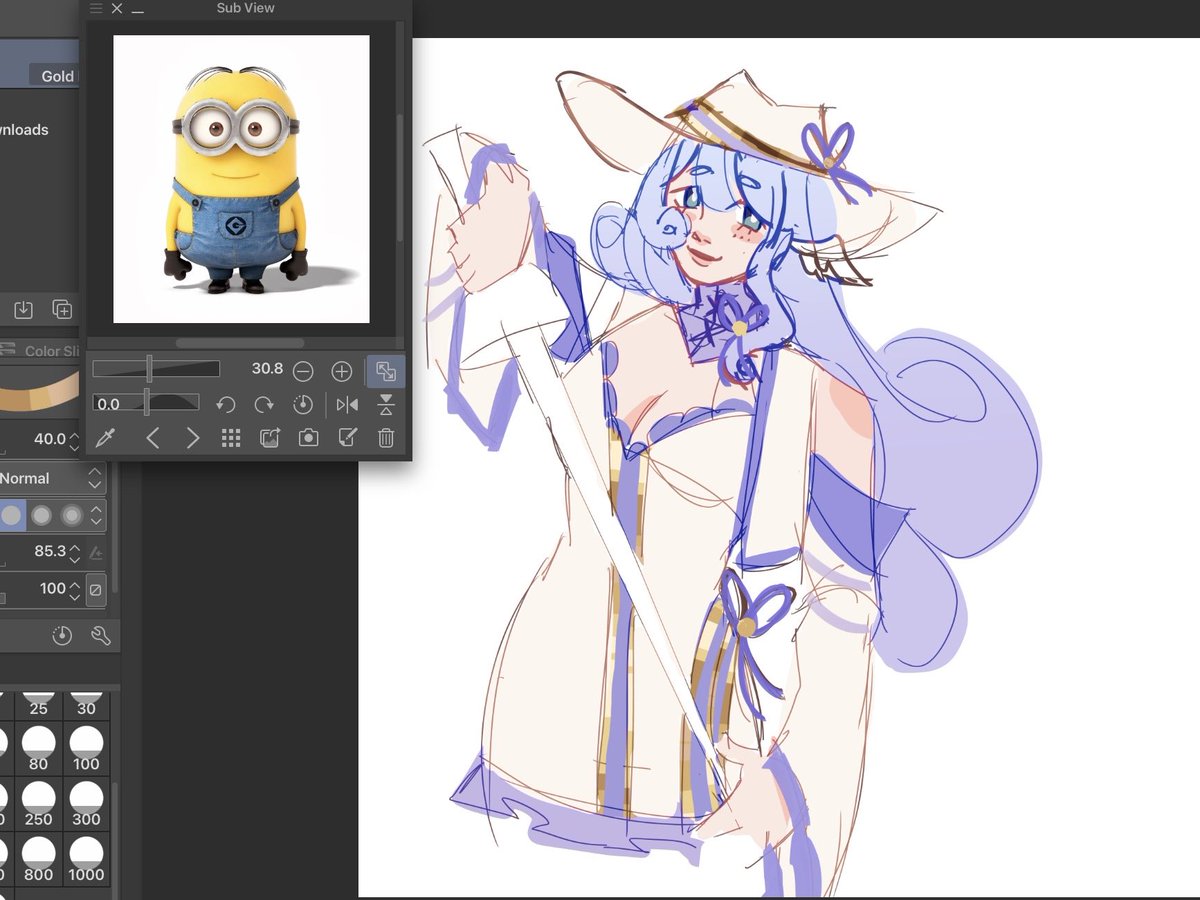Import an image into Sub View

coord(269,438)
